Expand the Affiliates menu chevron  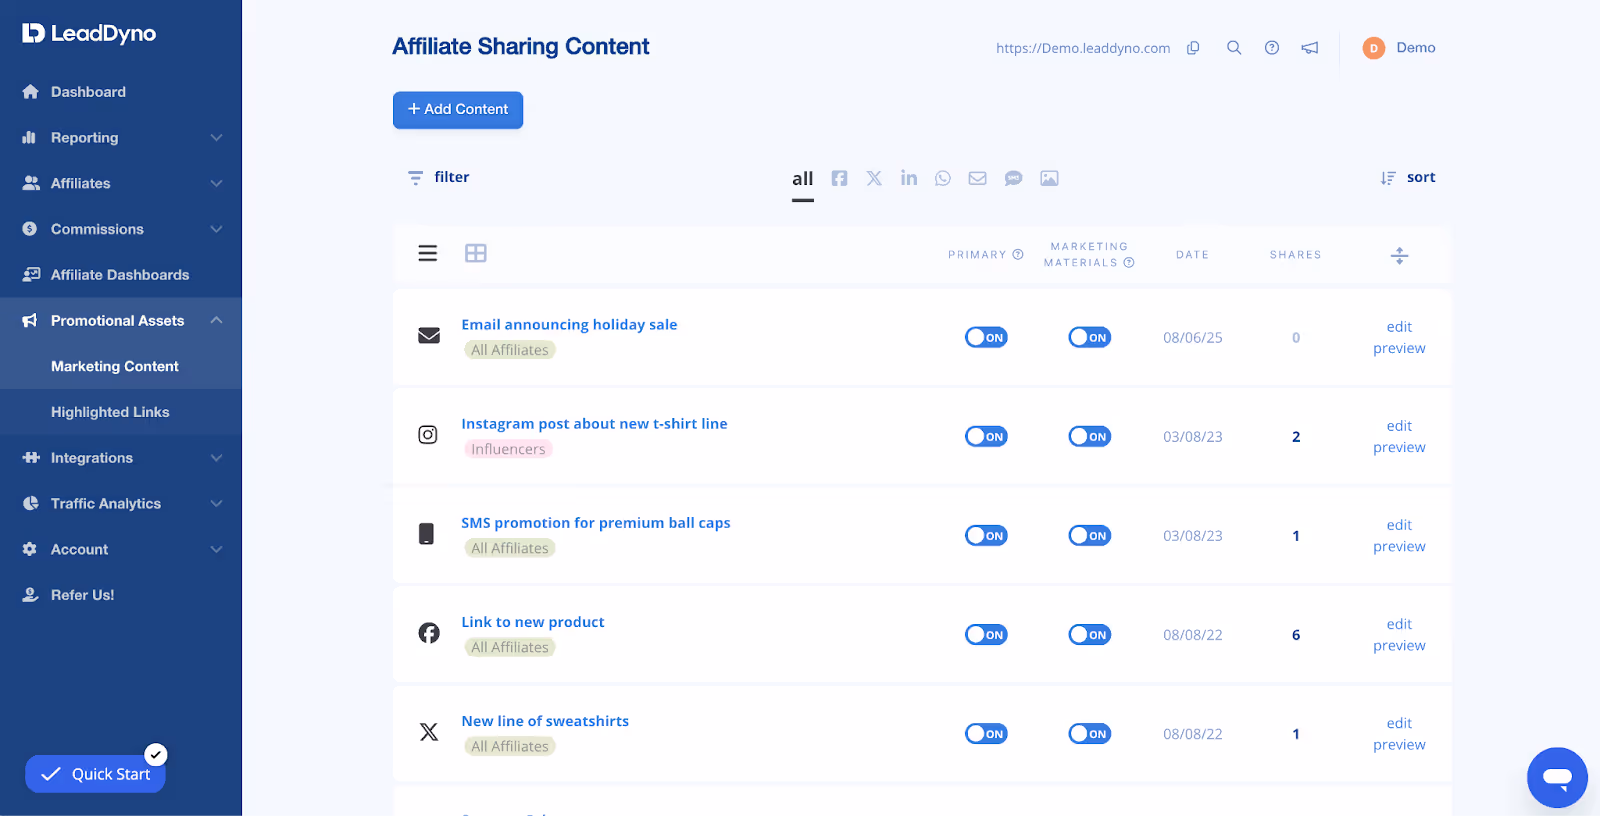click(x=216, y=184)
